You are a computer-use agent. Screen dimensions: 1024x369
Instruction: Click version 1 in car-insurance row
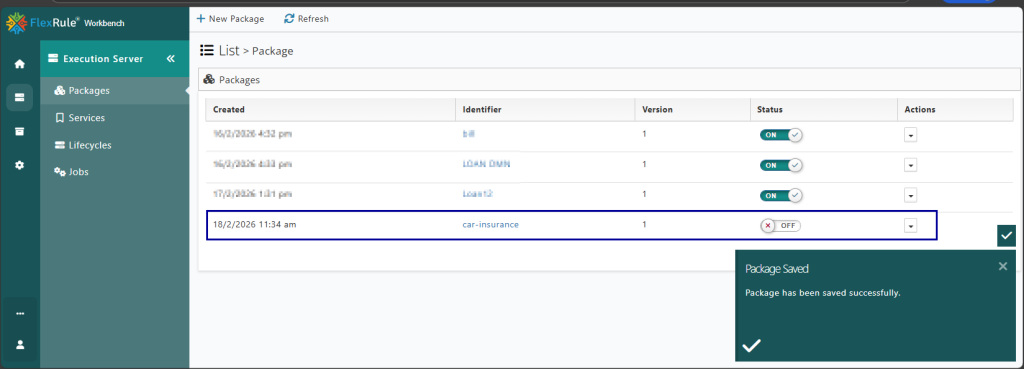[644, 225]
